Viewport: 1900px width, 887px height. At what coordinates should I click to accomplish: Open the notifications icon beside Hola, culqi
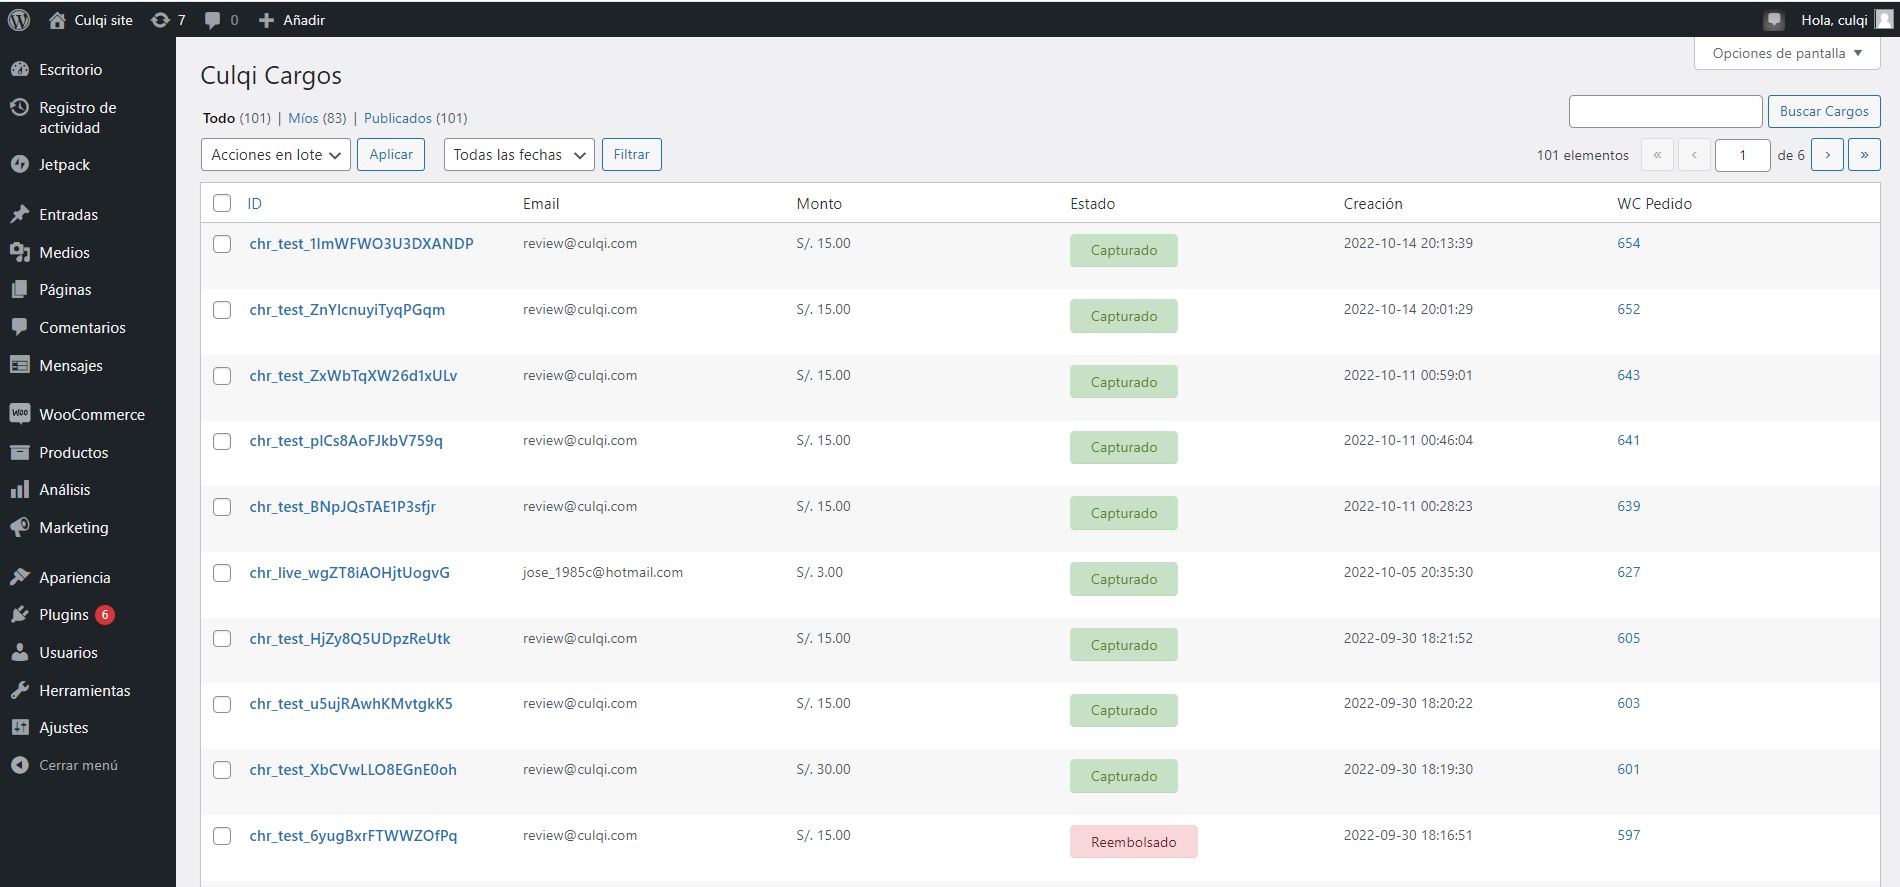(x=1775, y=20)
